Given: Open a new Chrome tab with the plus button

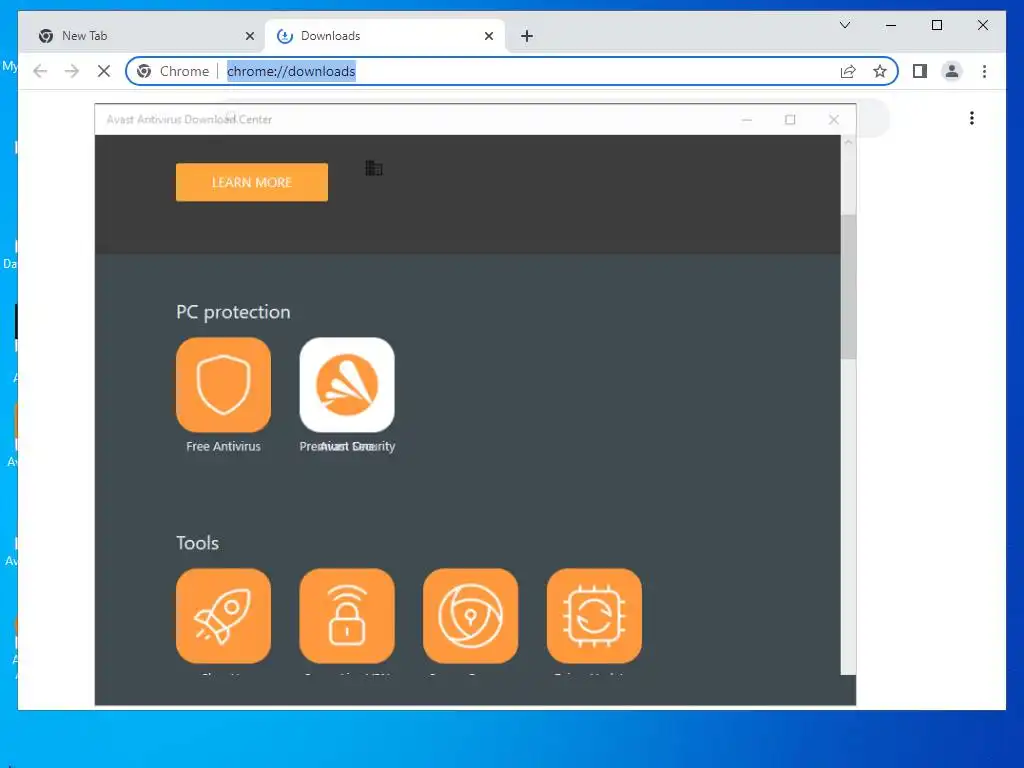Looking at the screenshot, I should [x=527, y=36].
